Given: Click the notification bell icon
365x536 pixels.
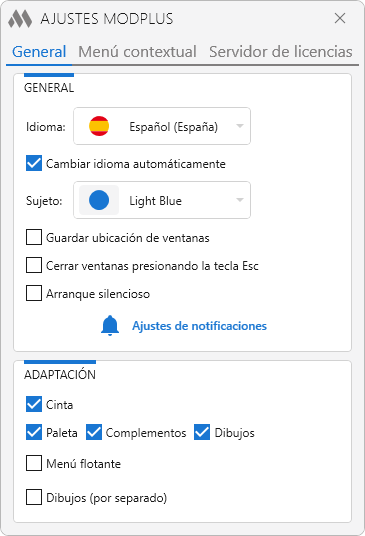Looking at the screenshot, I should click(x=110, y=326).
